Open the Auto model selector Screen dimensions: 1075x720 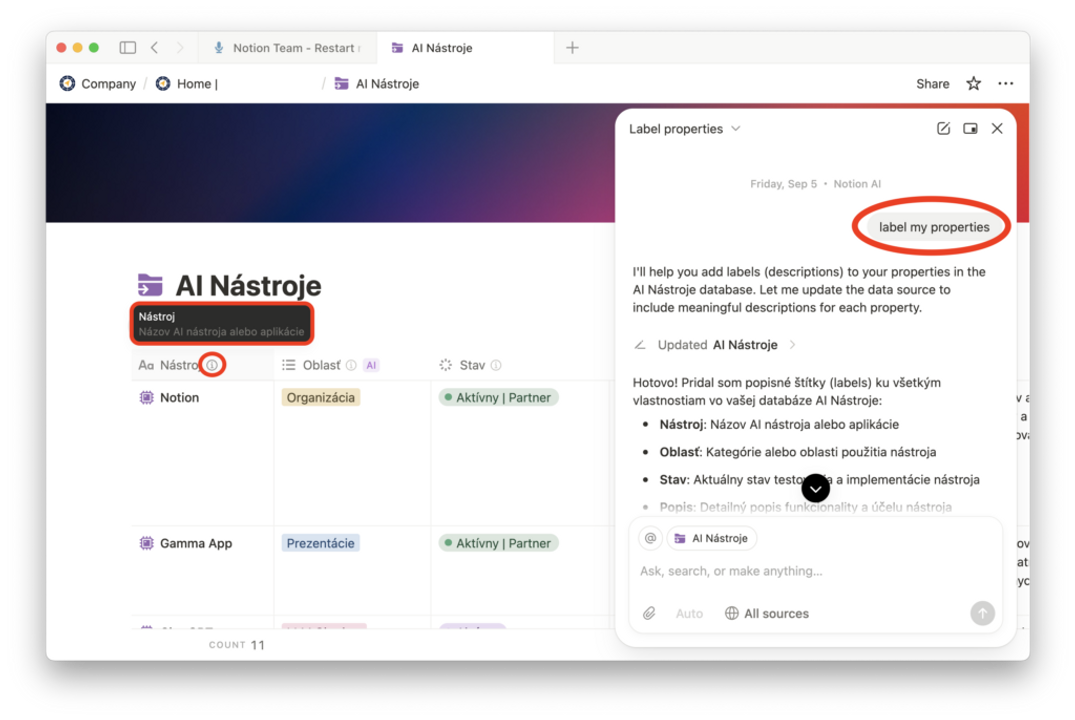(689, 614)
